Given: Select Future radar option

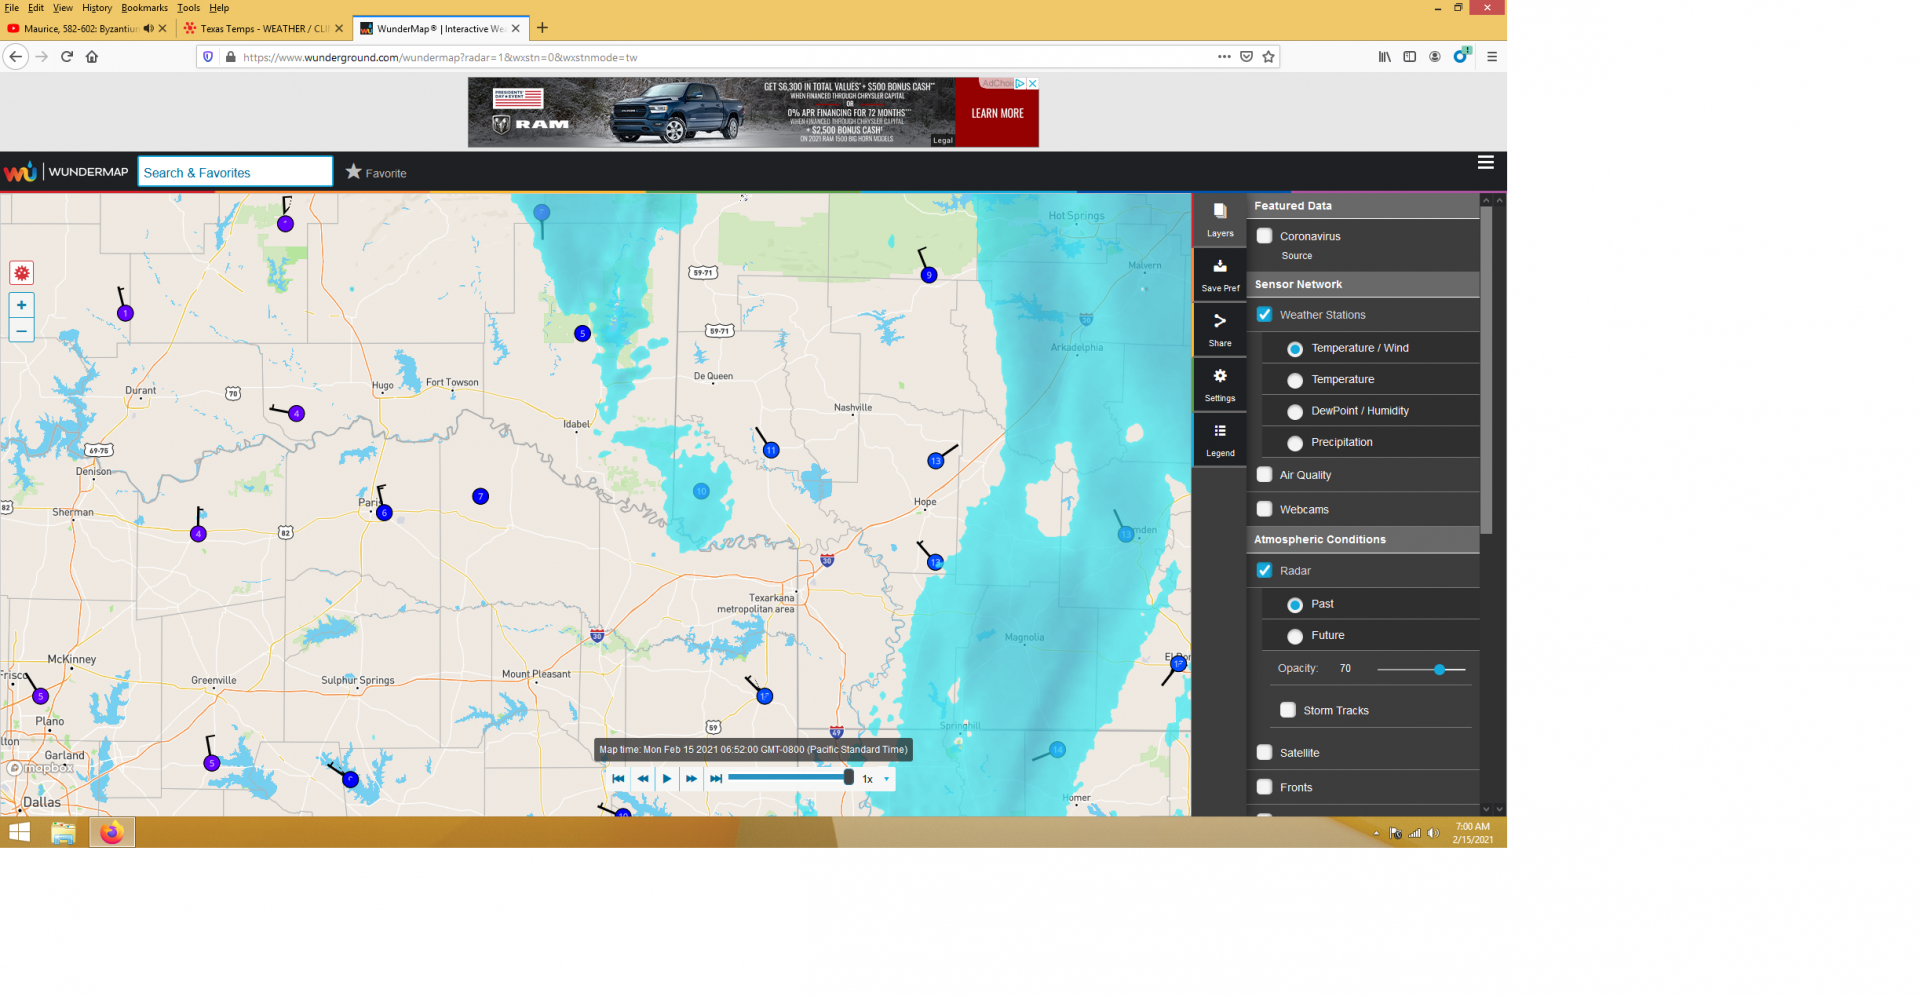Looking at the screenshot, I should [x=1295, y=636].
